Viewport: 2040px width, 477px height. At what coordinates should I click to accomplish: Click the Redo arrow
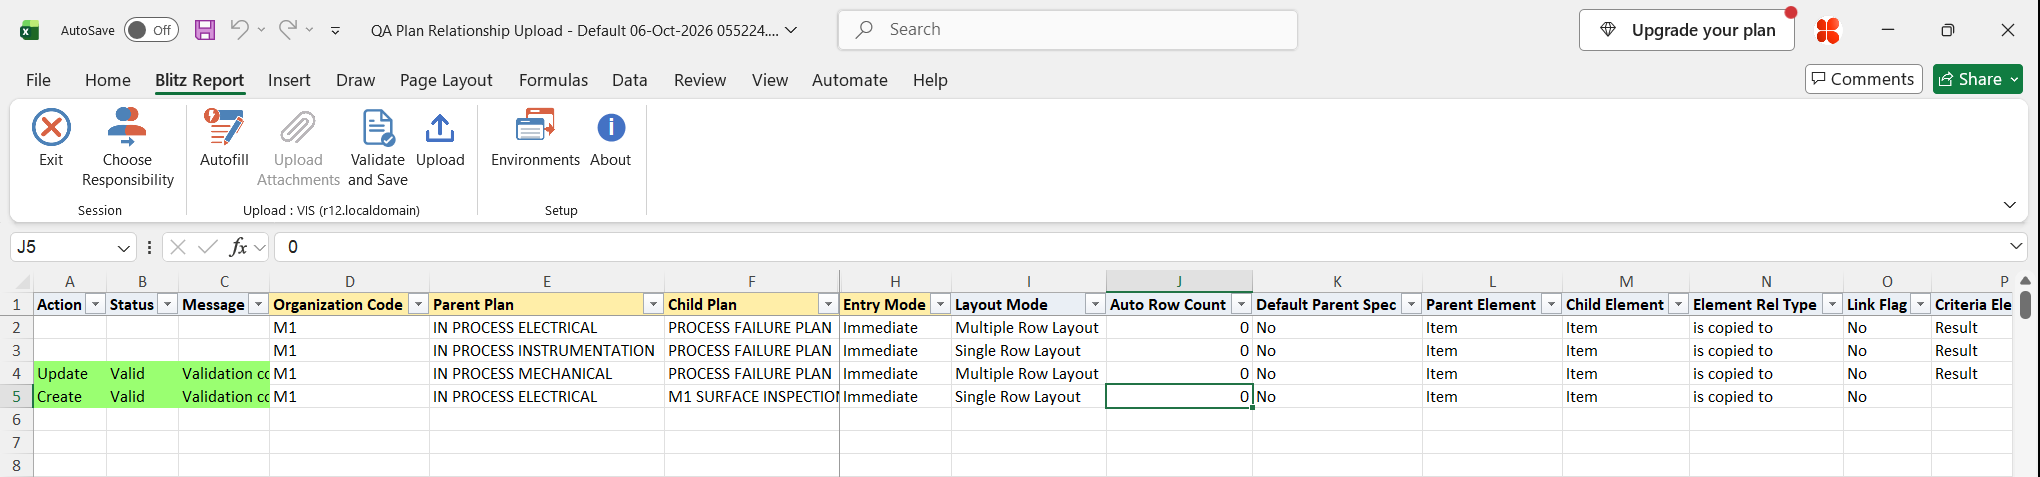click(x=287, y=30)
